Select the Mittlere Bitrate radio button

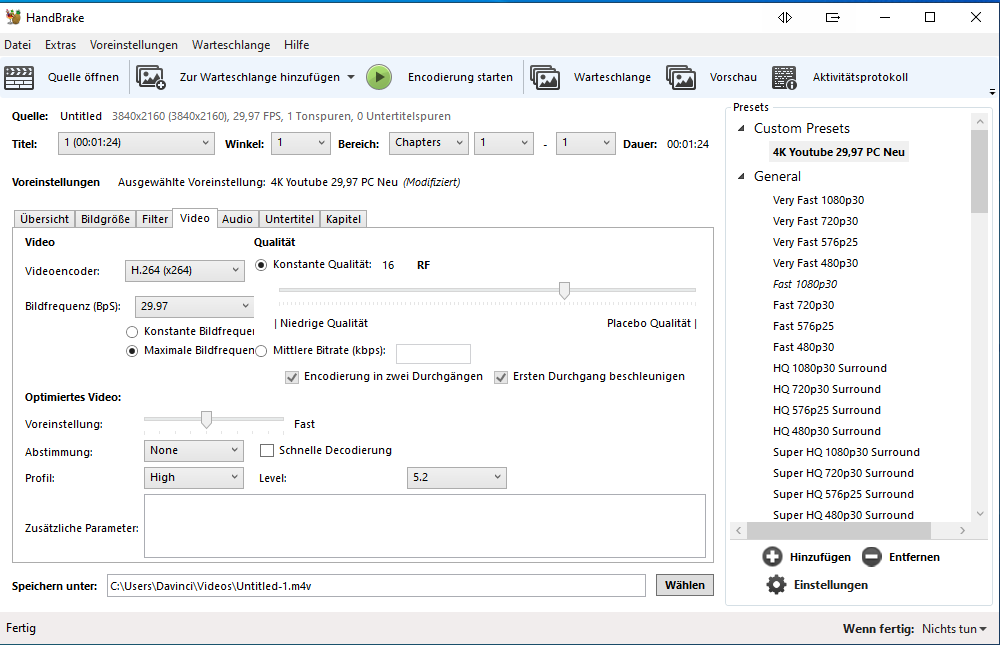[261, 350]
